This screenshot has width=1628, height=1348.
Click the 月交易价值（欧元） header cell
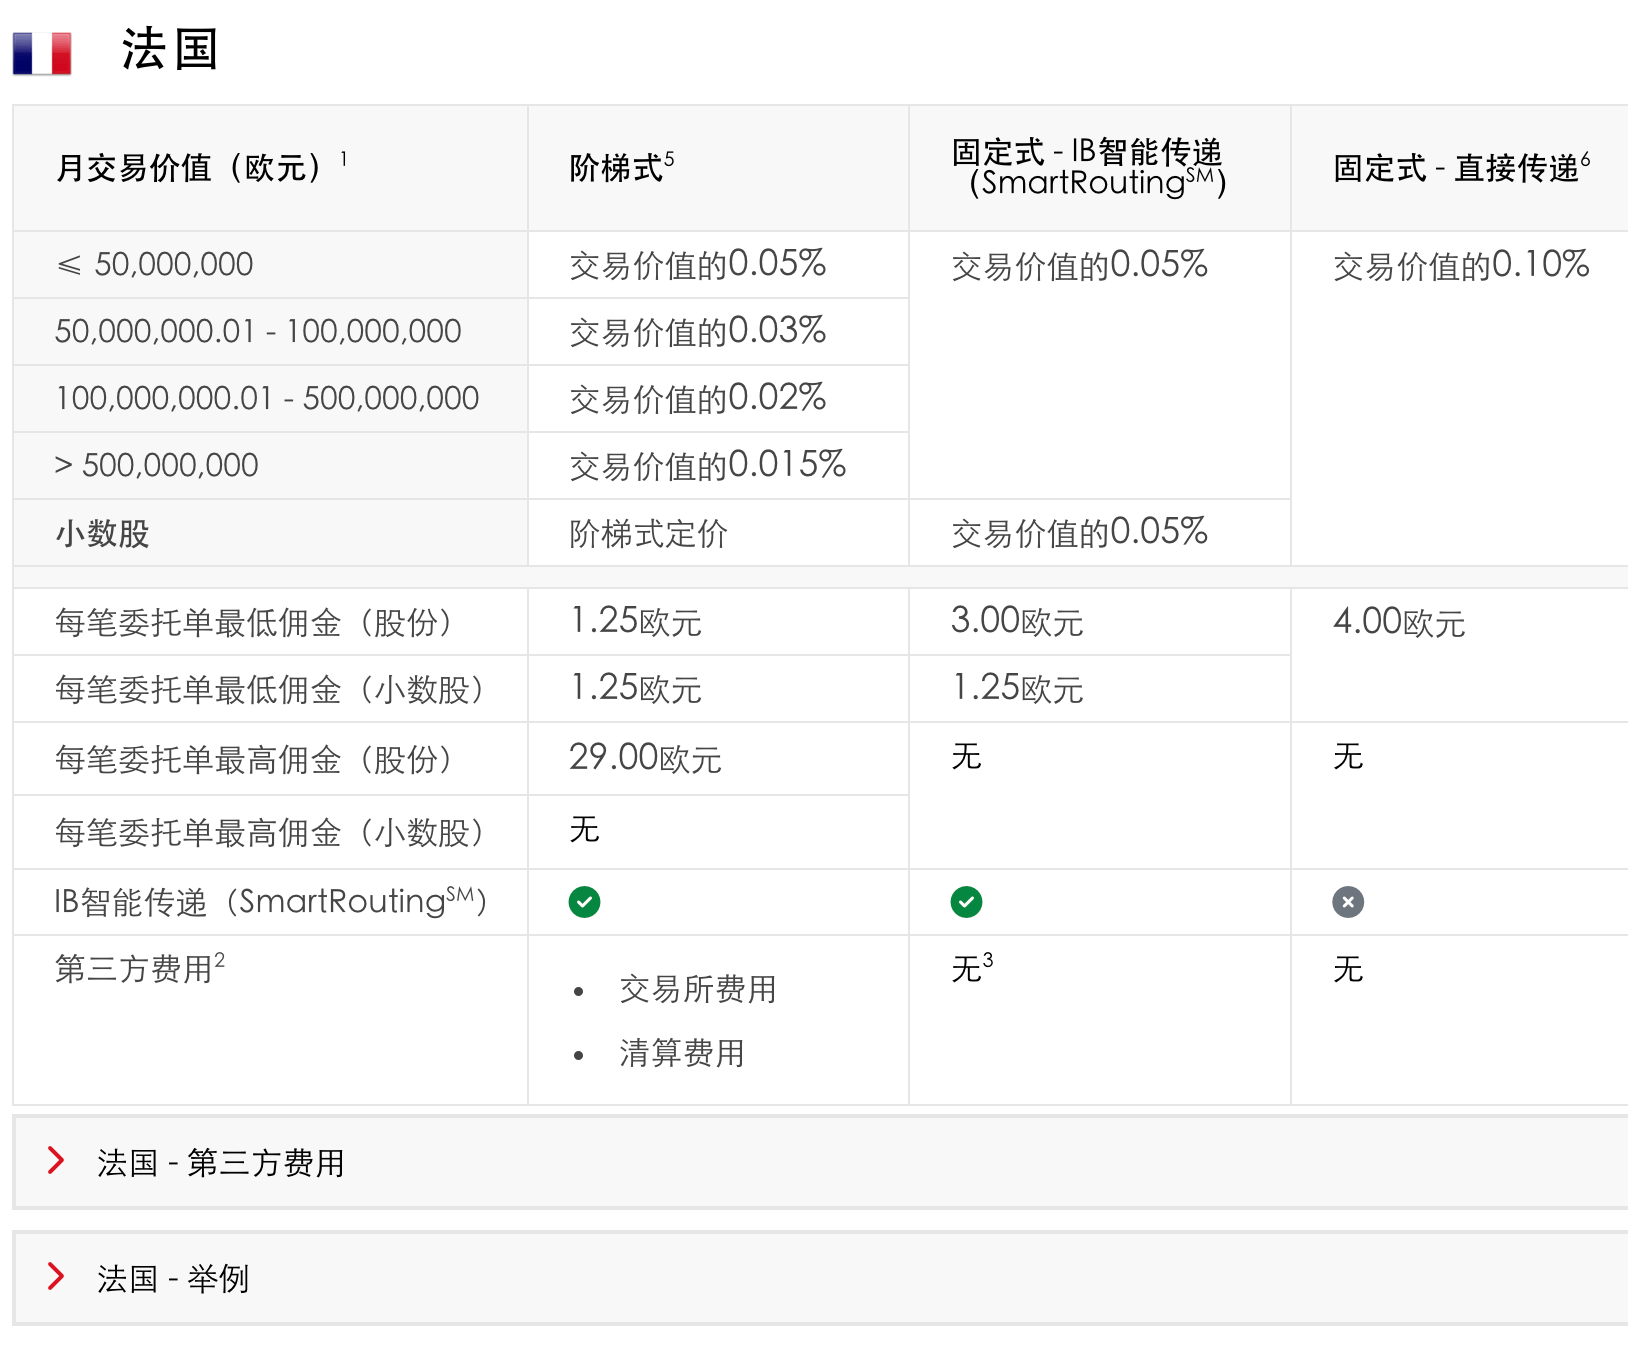coord(190,168)
